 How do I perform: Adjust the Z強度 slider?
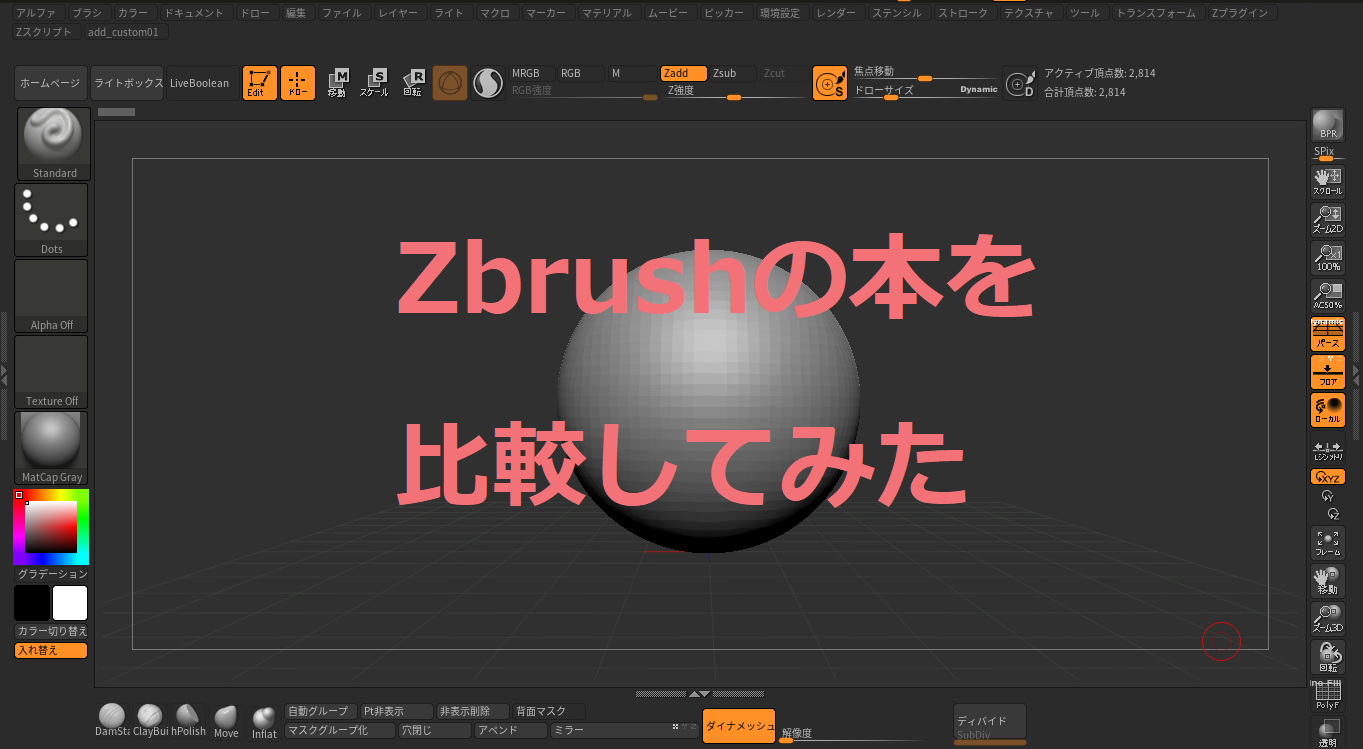click(735, 92)
